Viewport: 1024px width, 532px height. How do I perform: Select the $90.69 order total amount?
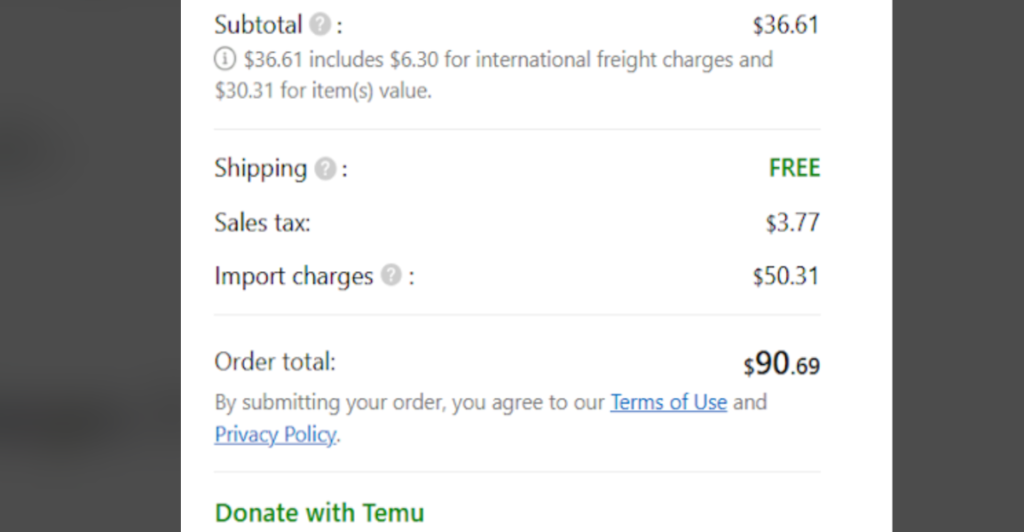pyautogui.click(x=782, y=364)
